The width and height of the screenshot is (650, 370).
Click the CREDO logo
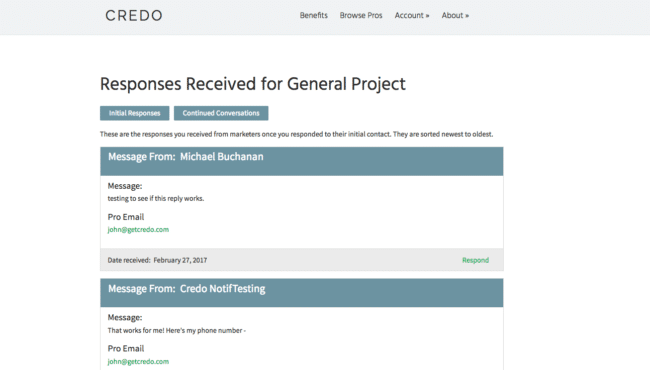(x=133, y=16)
